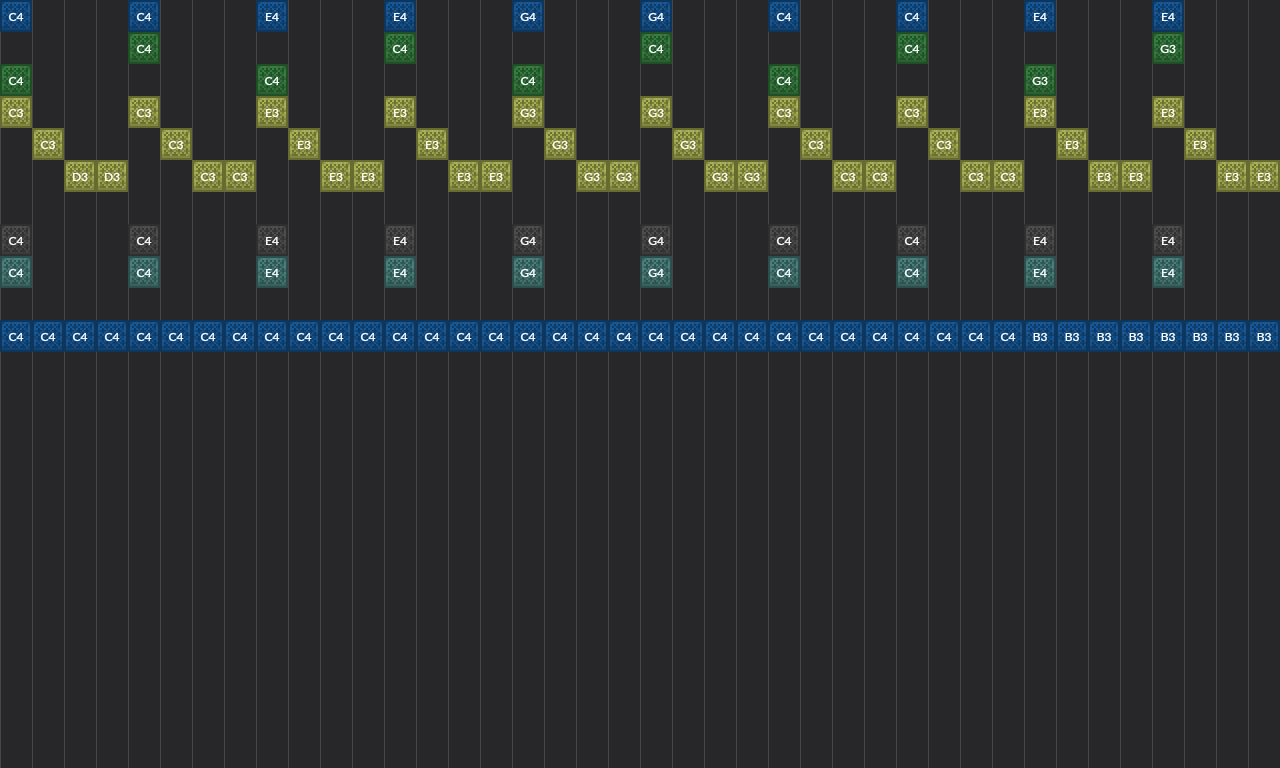Select the leftmost olive C3 note
The image size is (1280, 768).
coord(16,112)
